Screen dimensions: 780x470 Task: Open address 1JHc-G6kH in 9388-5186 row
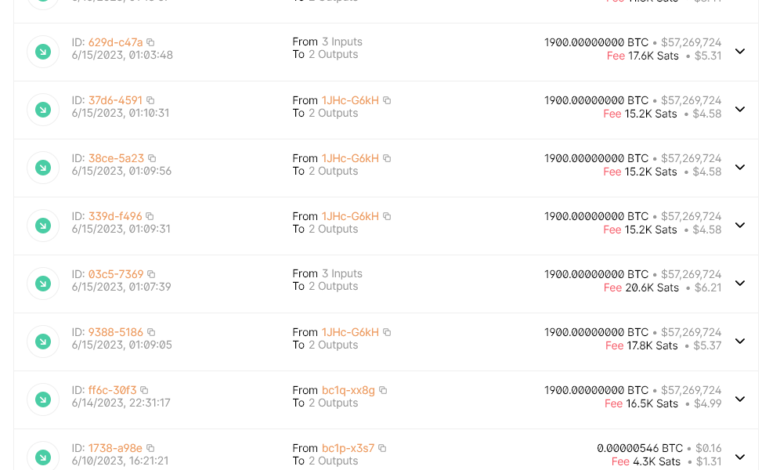[x=350, y=333]
